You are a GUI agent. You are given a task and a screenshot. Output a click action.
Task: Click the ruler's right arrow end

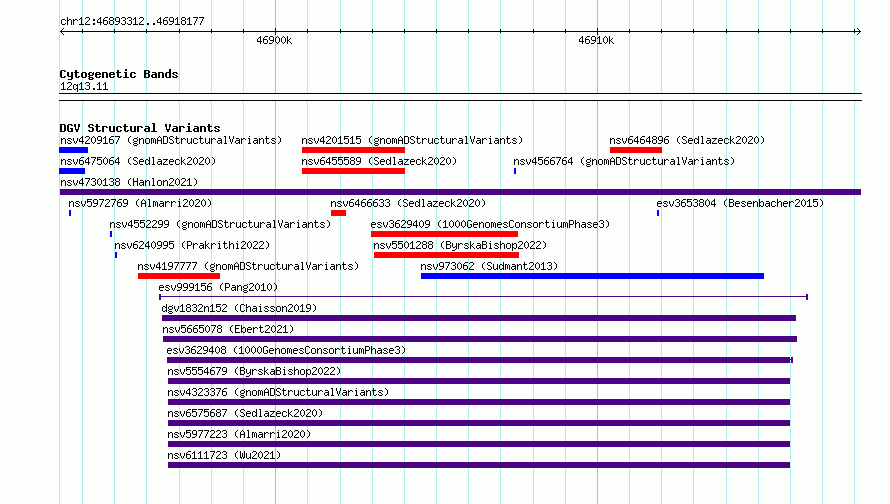(858, 32)
